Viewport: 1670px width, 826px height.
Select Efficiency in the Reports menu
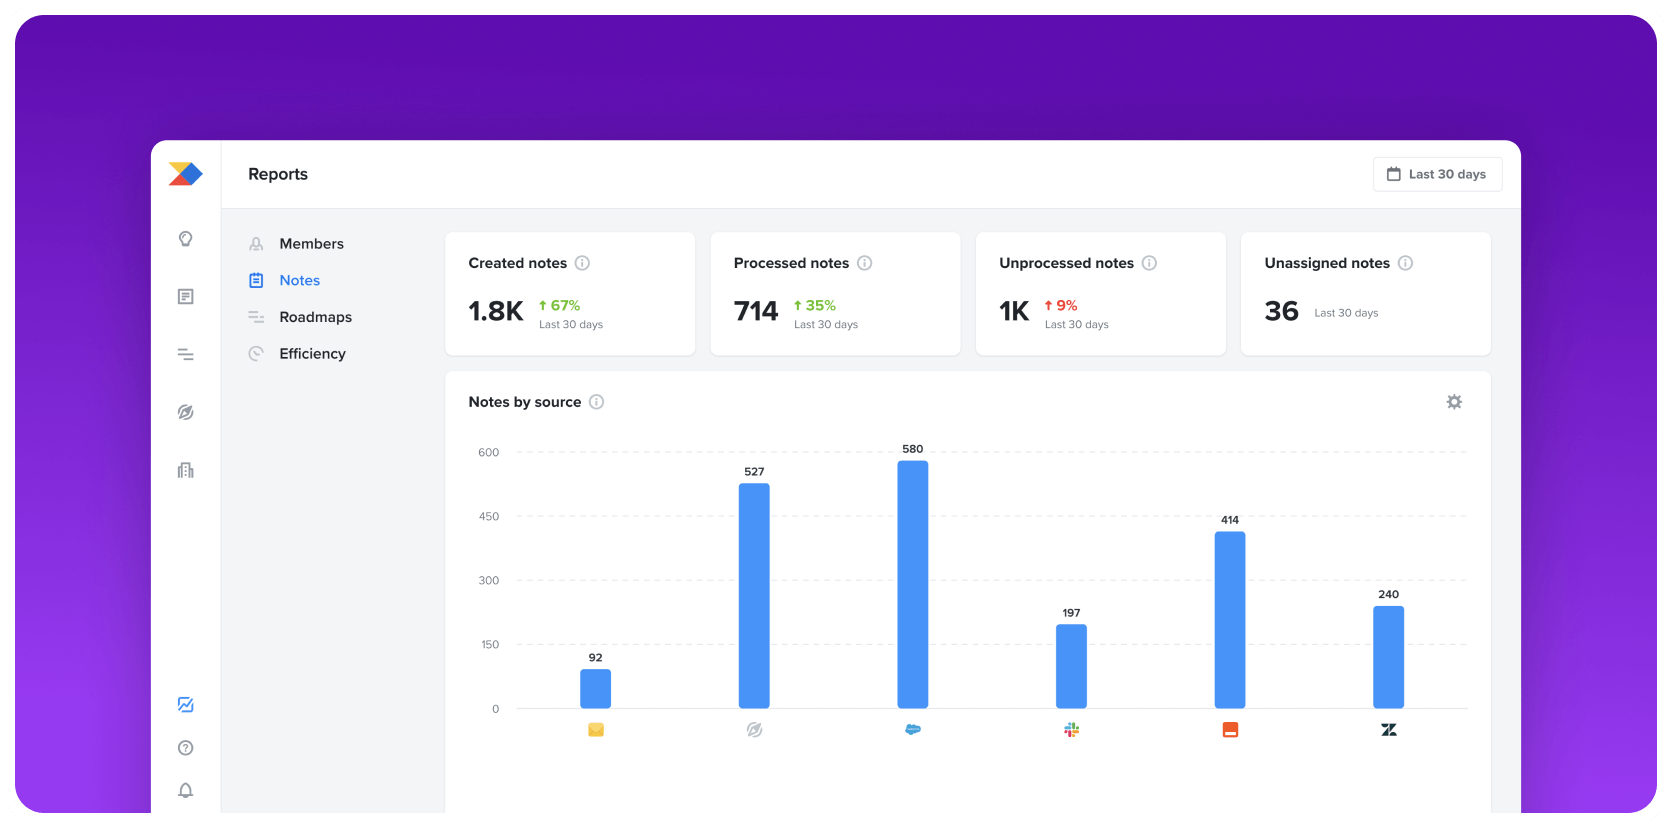297,354
